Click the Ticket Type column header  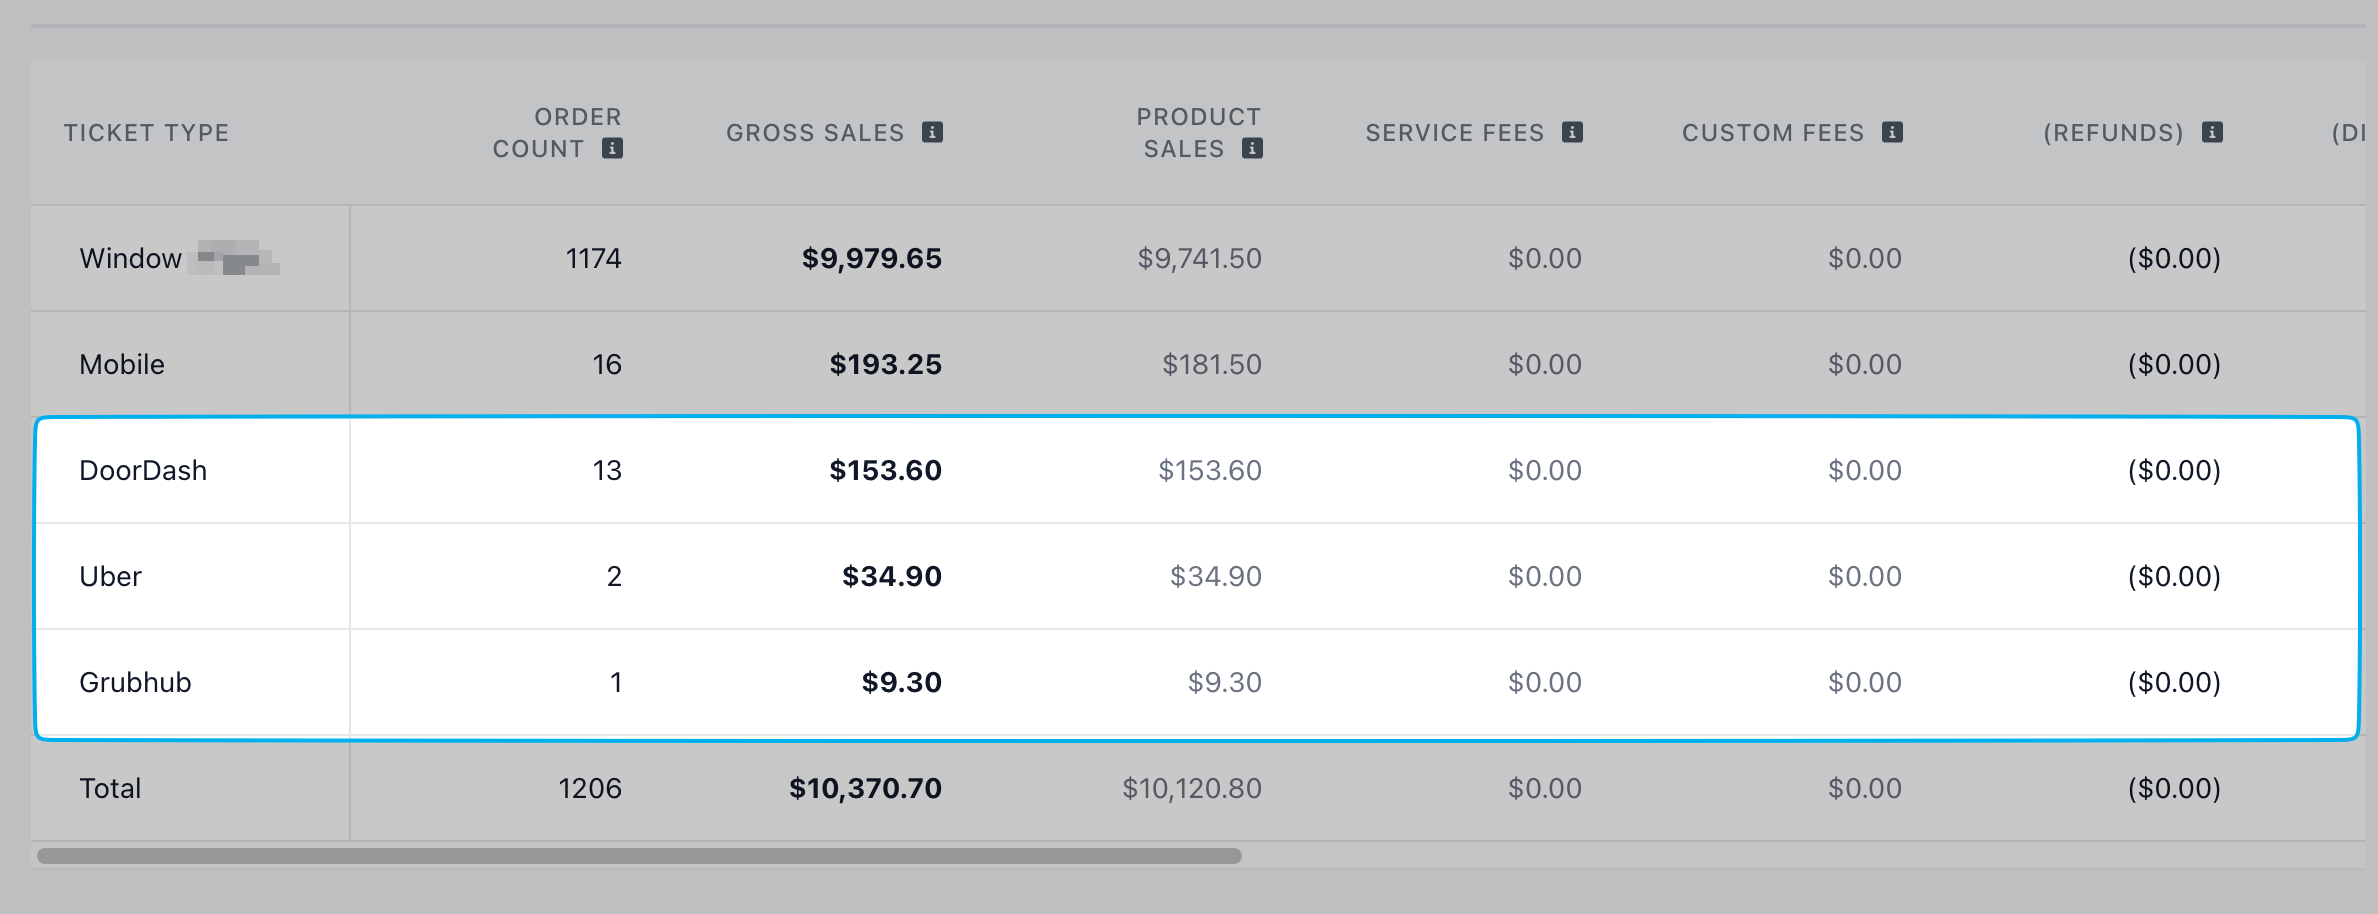pos(147,133)
